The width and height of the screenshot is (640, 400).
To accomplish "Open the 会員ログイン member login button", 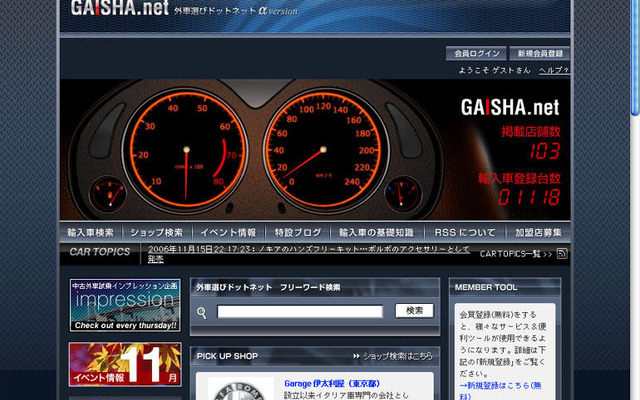I will 476,53.
